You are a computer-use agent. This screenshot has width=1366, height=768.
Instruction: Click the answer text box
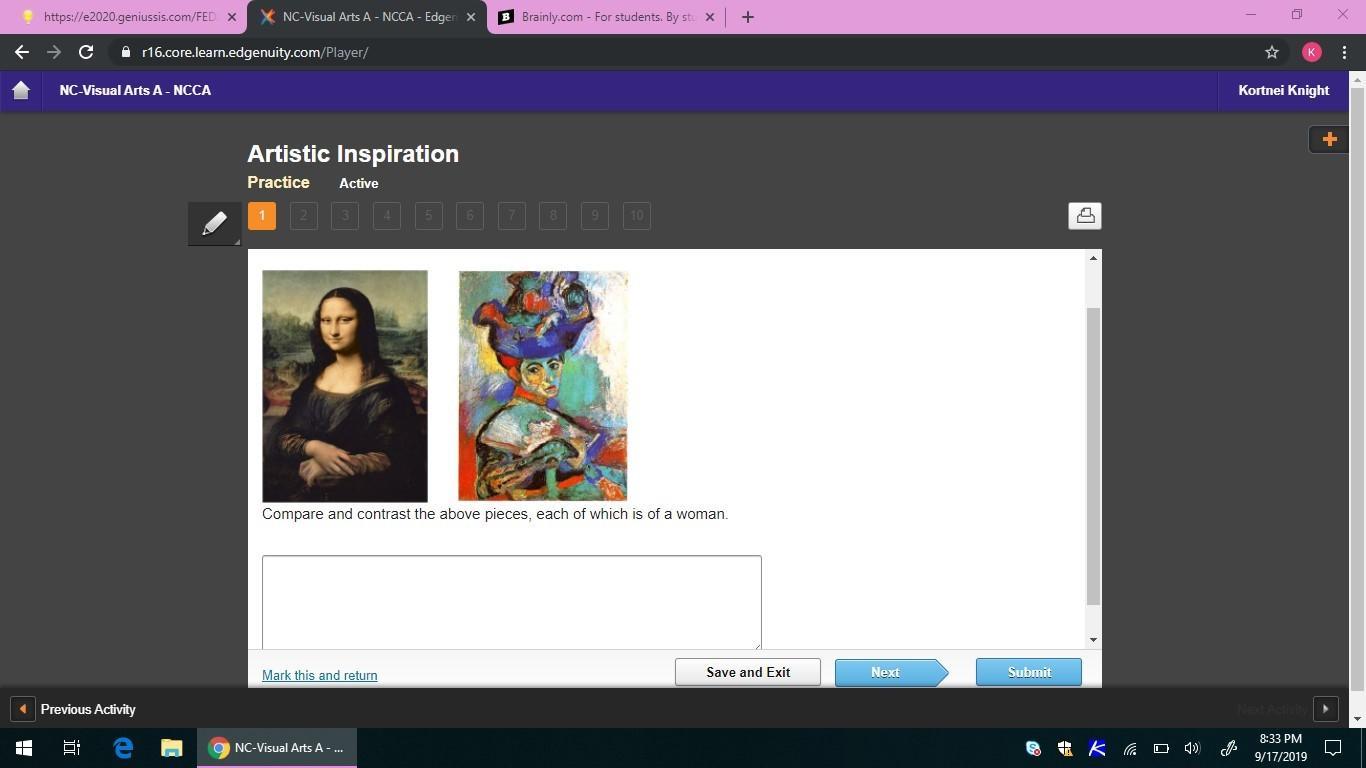point(512,602)
